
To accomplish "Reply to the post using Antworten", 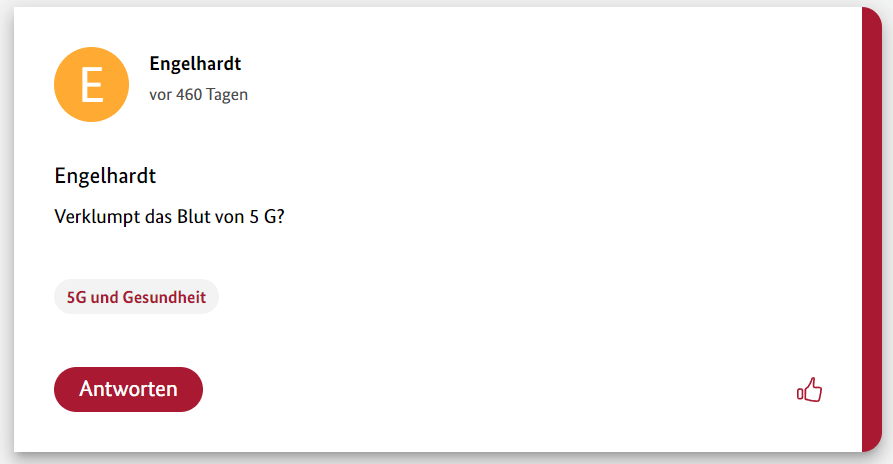I will pyautogui.click(x=128, y=389).
